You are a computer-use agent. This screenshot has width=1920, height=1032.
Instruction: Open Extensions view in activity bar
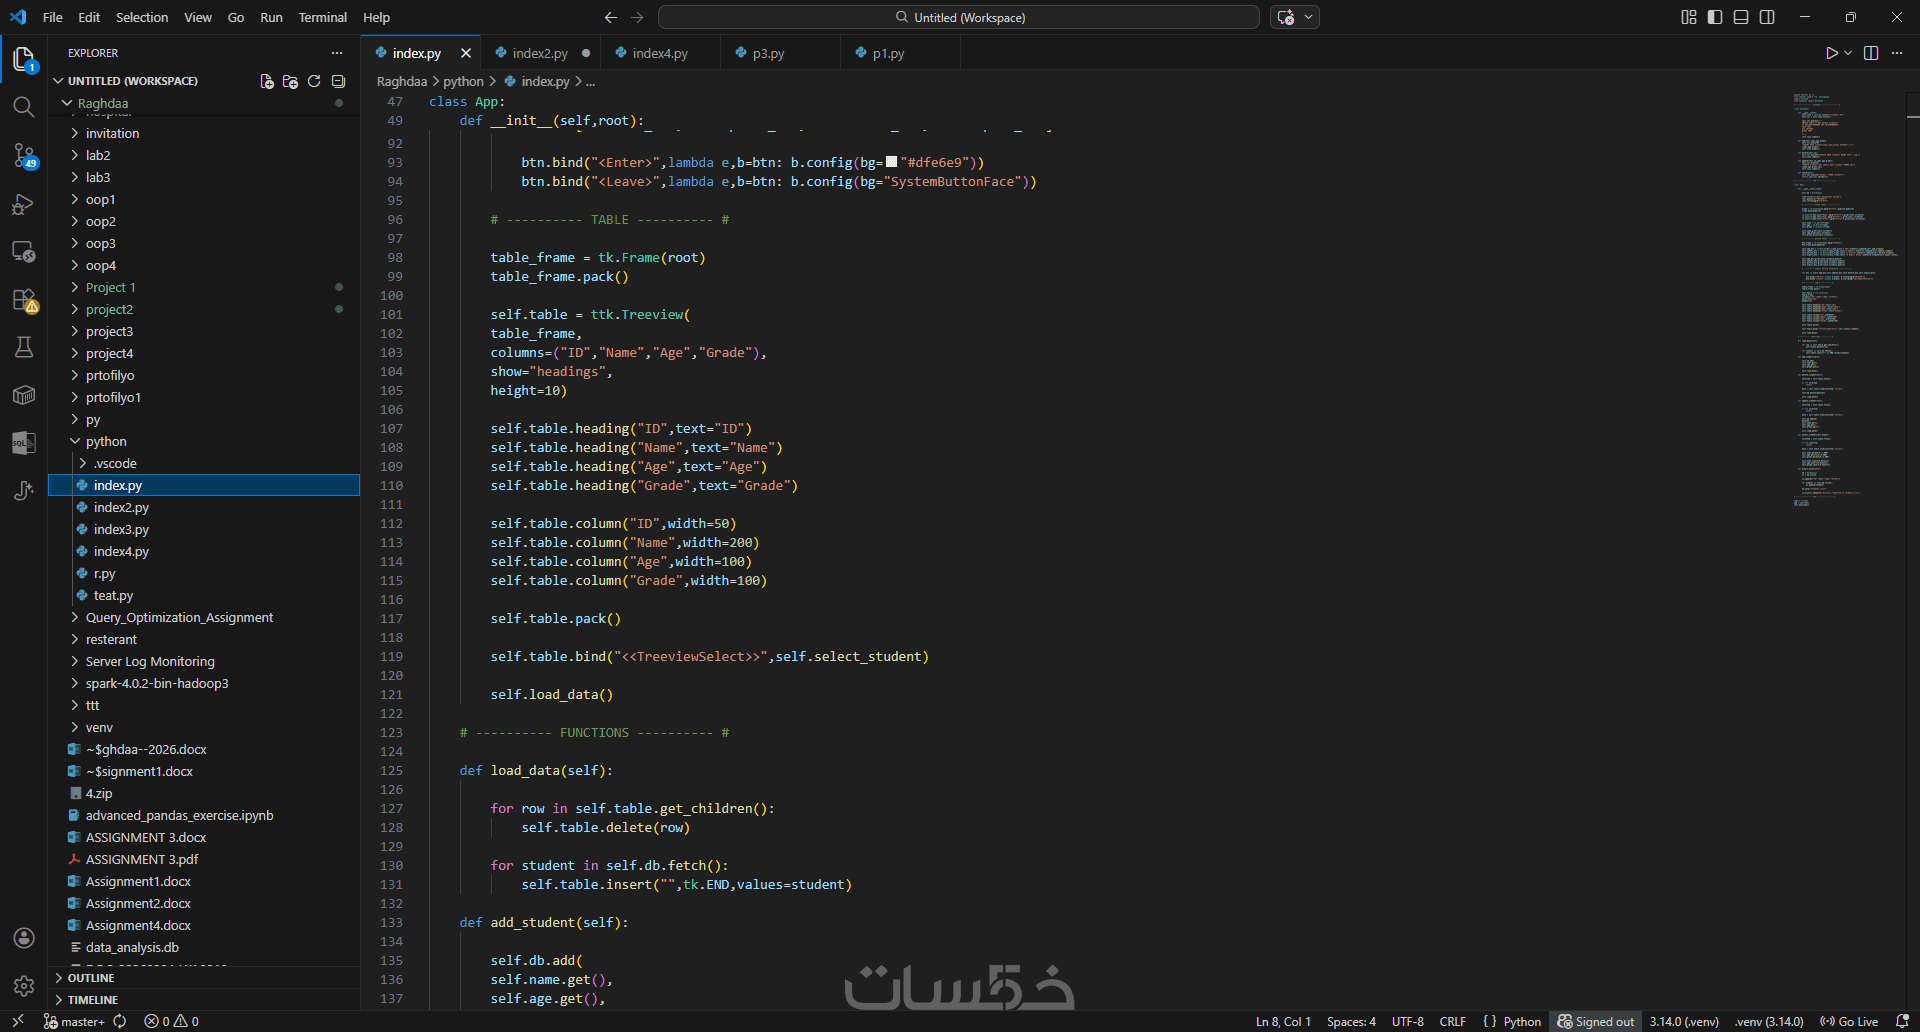tap(24, 299)
